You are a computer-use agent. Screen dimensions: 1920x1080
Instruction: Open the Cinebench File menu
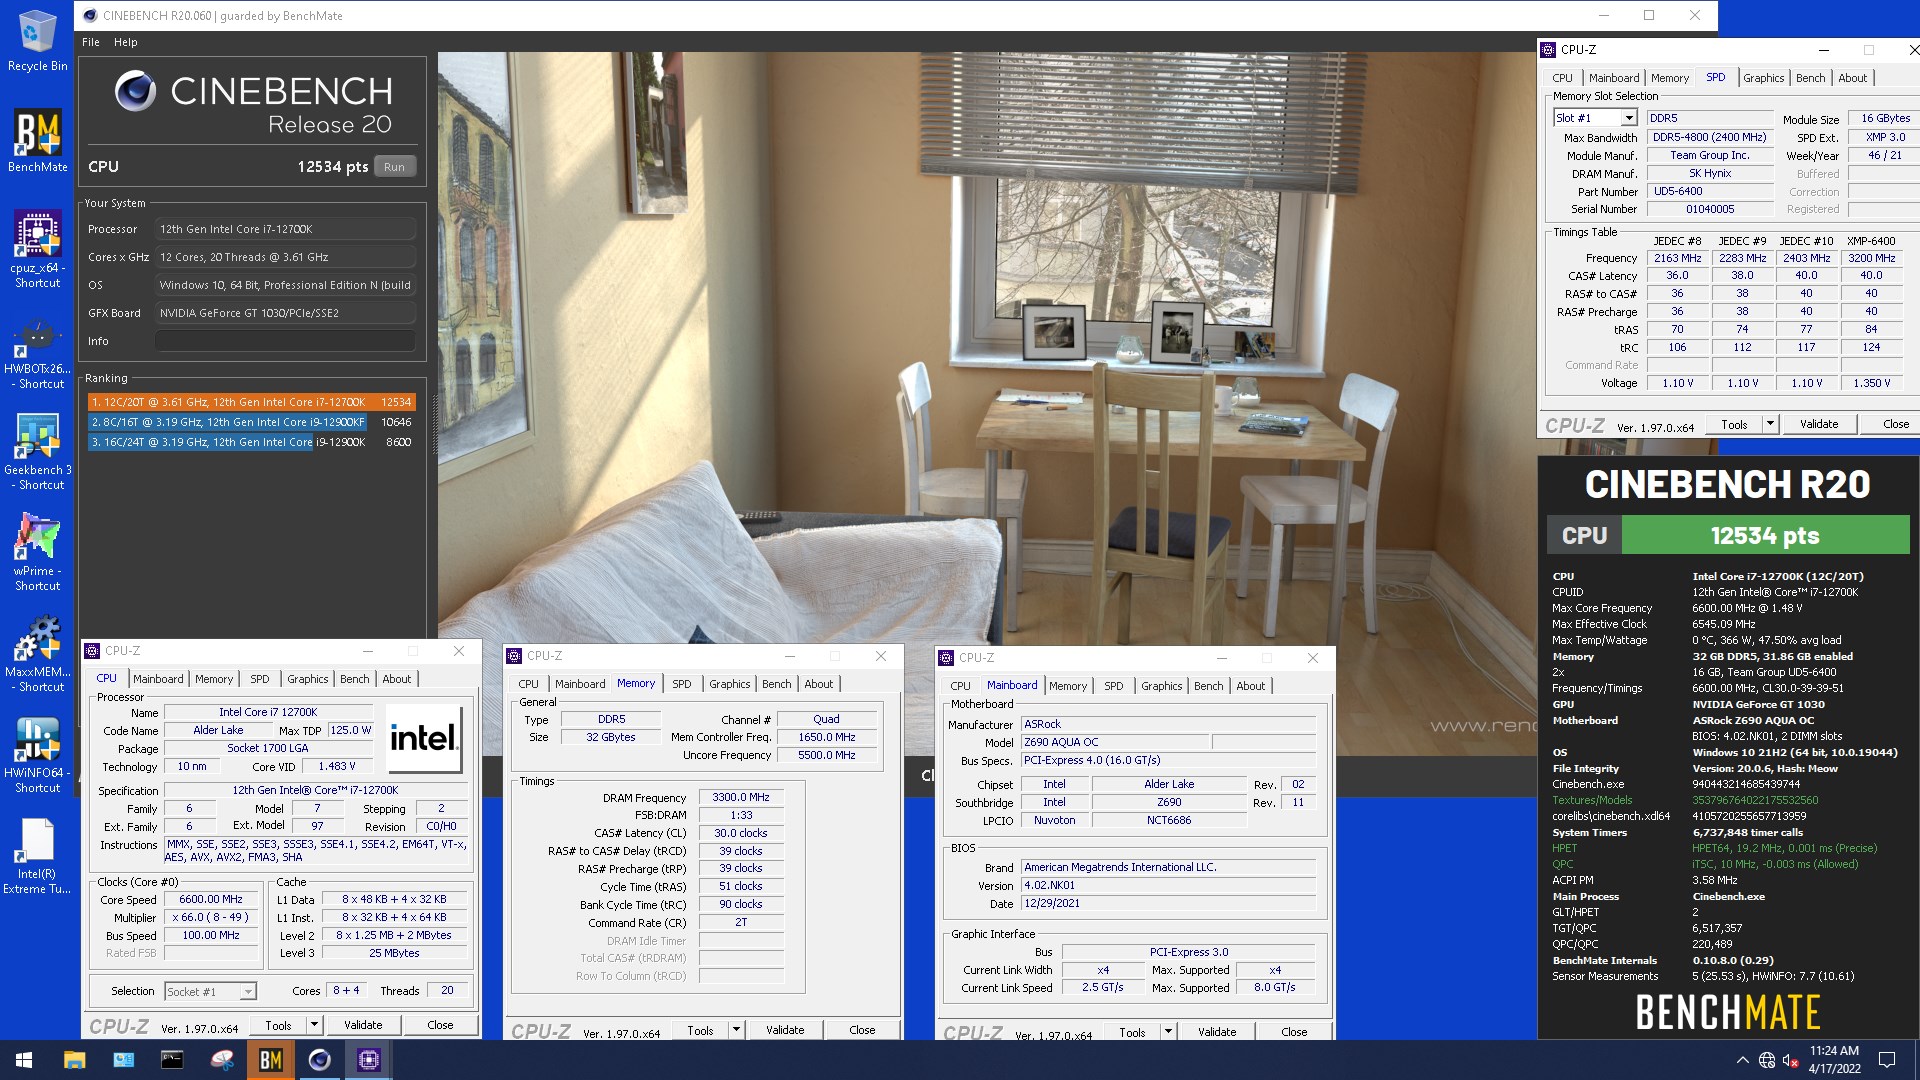coord(91,42)
